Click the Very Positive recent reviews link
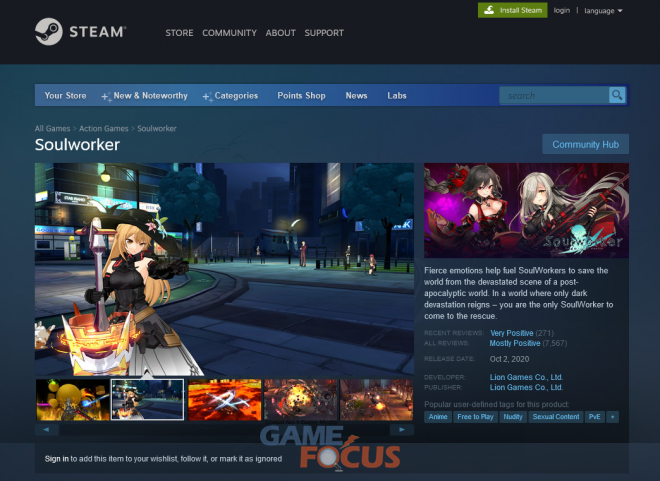The width and height of the screenshot is (660, 481). coord(511,333)
